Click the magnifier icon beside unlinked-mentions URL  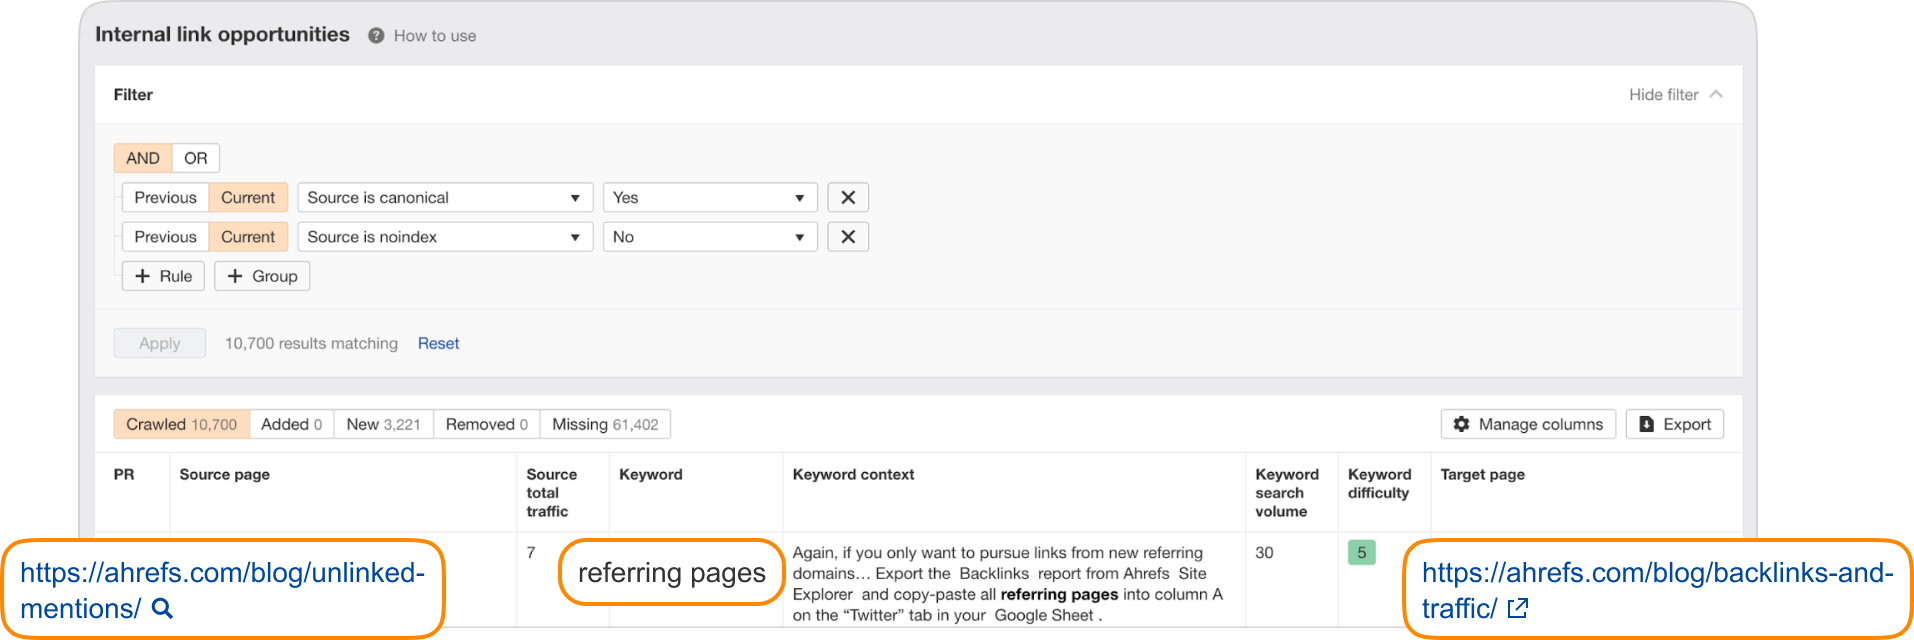point(162,608)
